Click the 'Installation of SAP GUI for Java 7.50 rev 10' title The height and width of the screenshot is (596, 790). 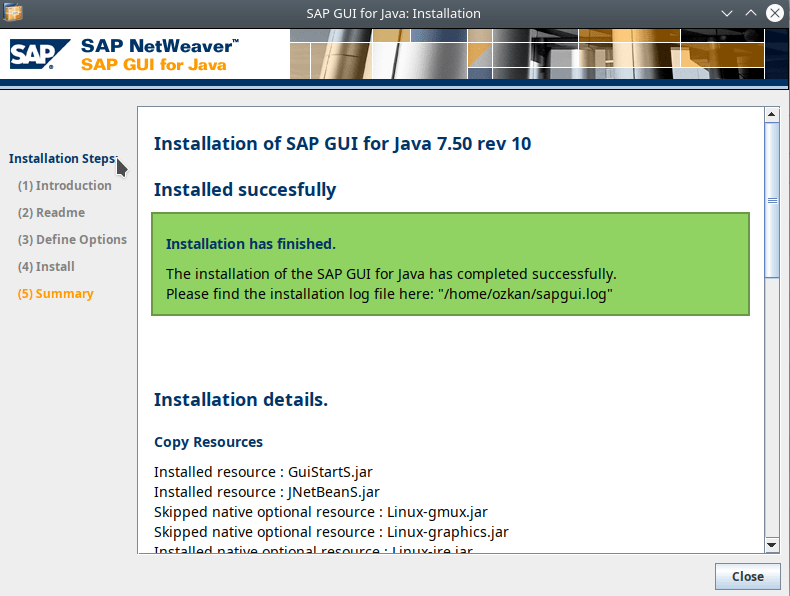(x=342, y=144)
